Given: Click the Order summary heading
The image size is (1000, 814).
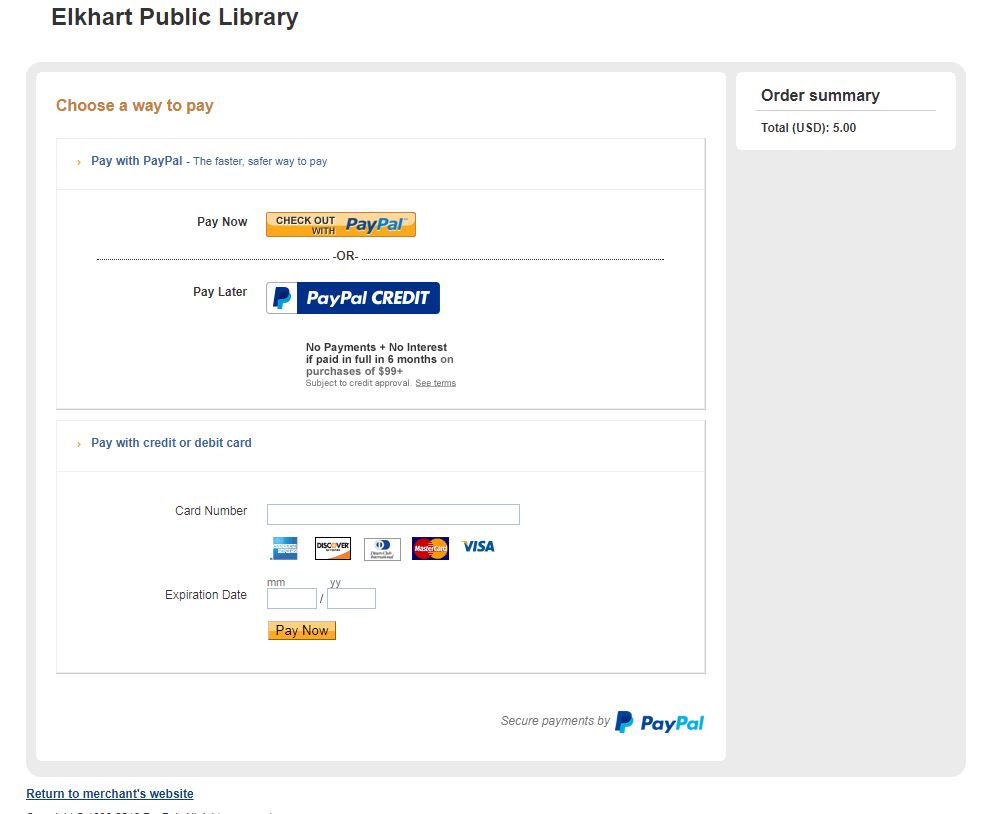Looking at the screenshot, I should click(x=820, y=96).
